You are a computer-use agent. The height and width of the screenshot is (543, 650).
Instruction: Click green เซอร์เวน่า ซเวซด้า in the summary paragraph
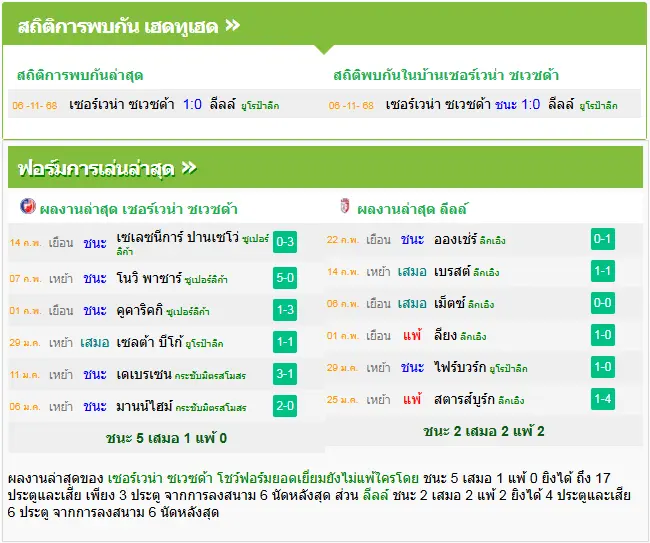tap(160, 478)
